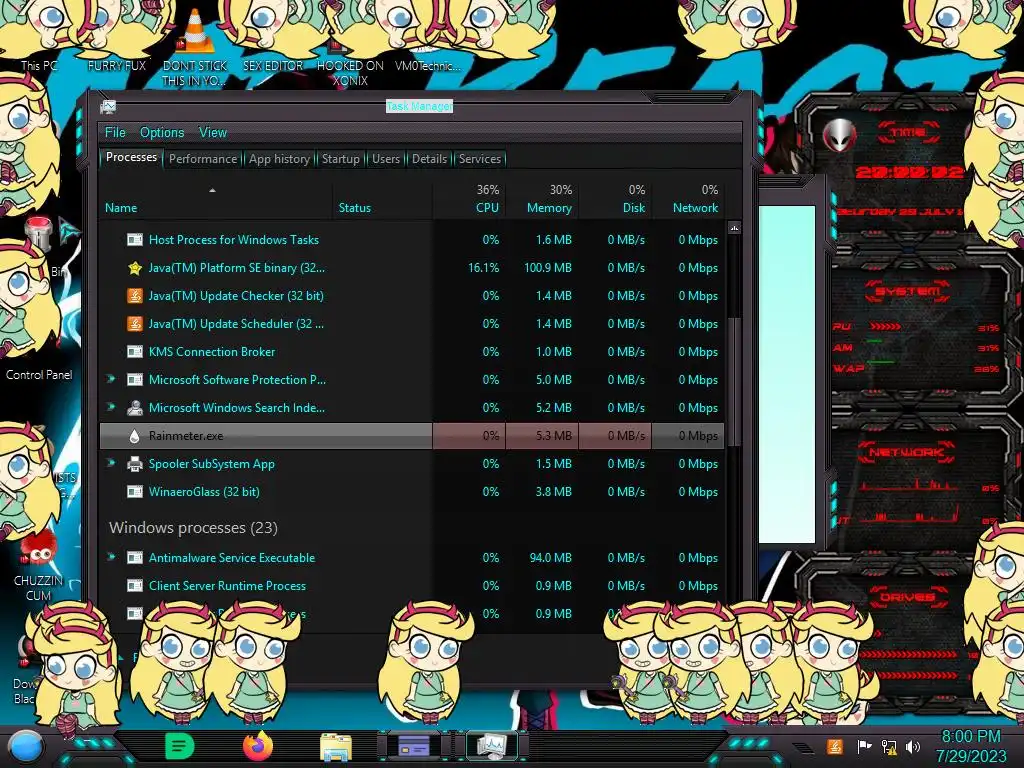
Task: Click the Host Process for Windows Tasks icon
Action: tap(135, 240)
